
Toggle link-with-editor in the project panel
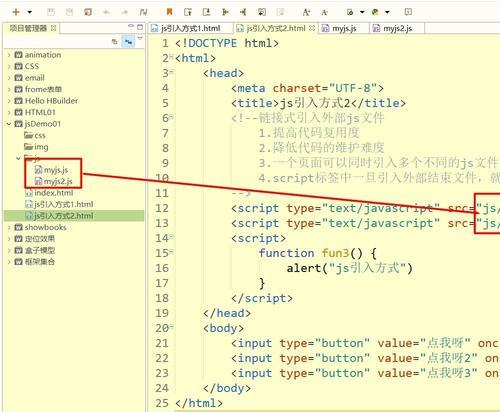[128, 42]
